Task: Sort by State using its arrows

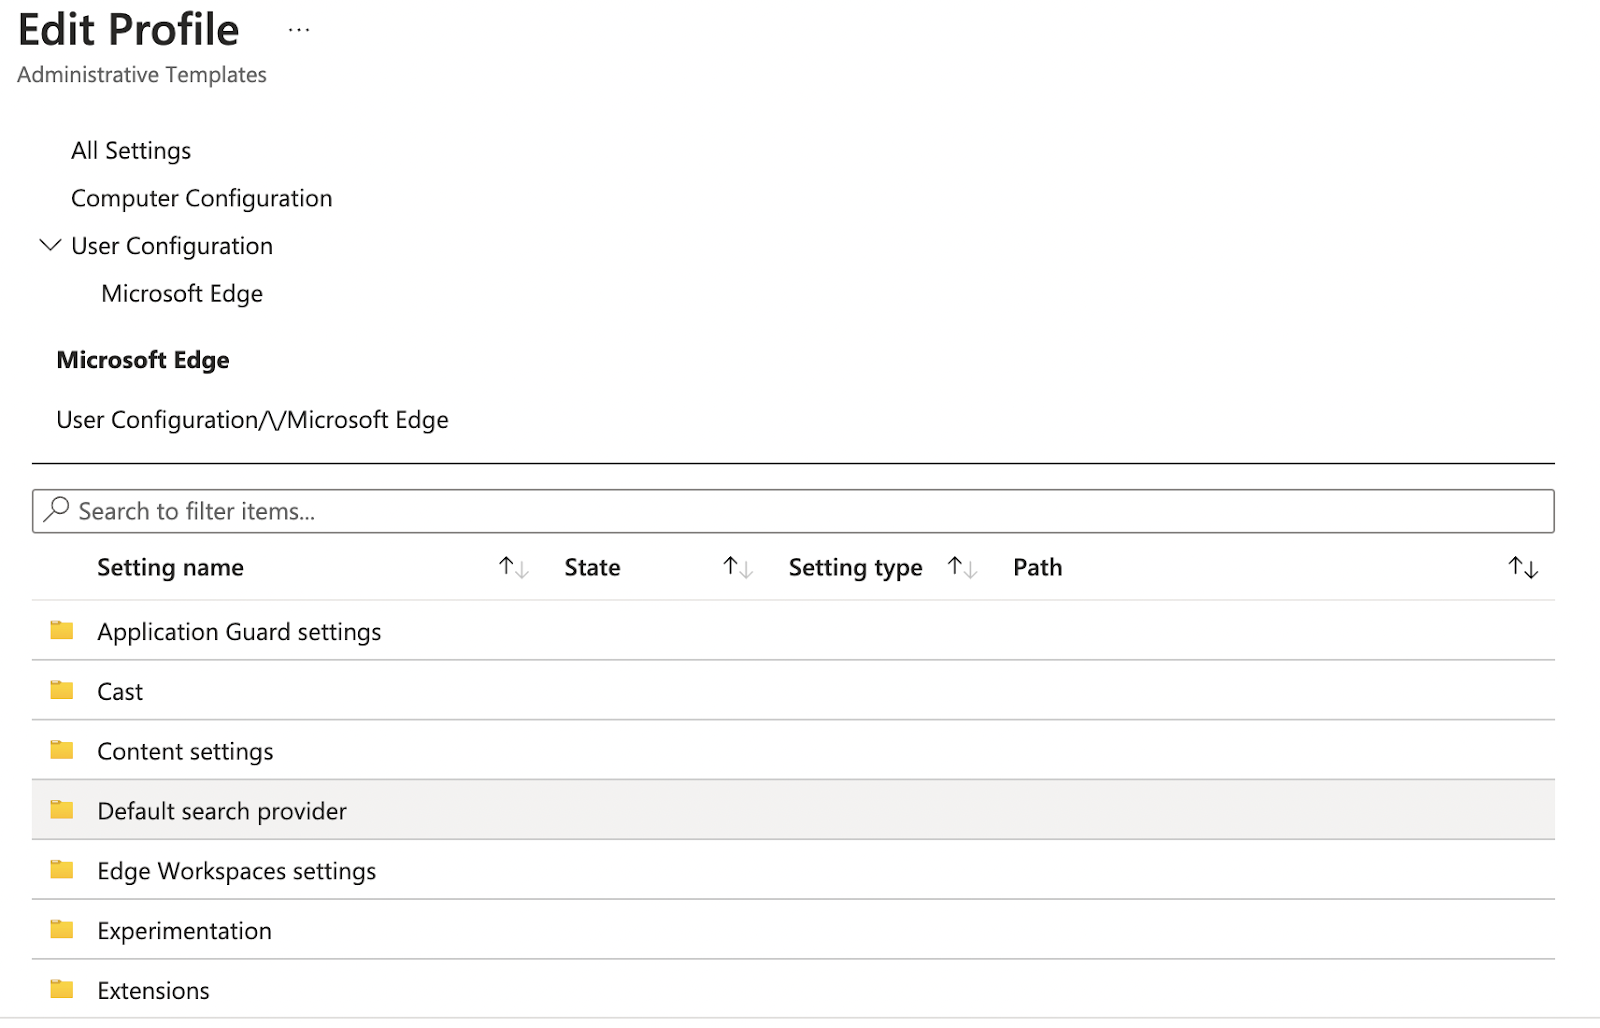Action: 738,568
